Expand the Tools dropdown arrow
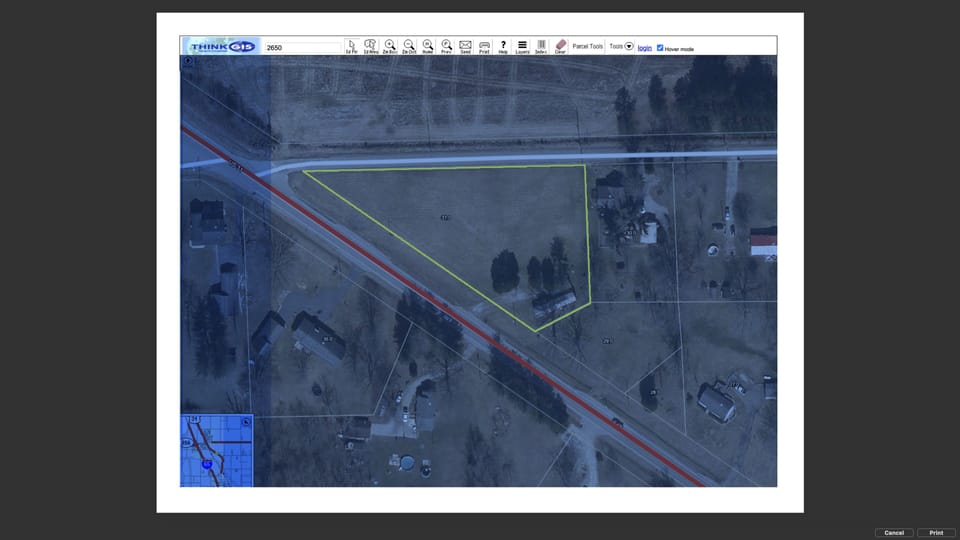Screen dimensions: 960x540 pyautogui.click(x=629, y=47)
